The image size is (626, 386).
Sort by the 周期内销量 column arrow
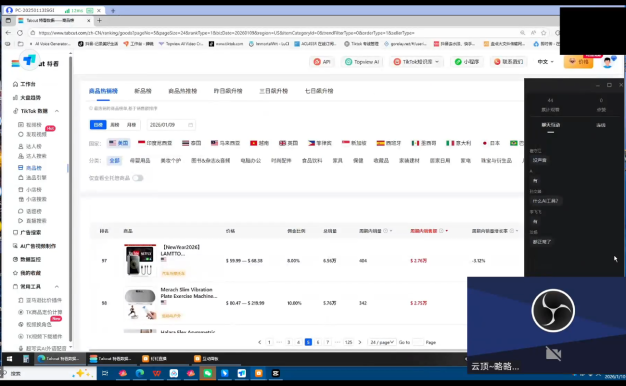point(391,231)
